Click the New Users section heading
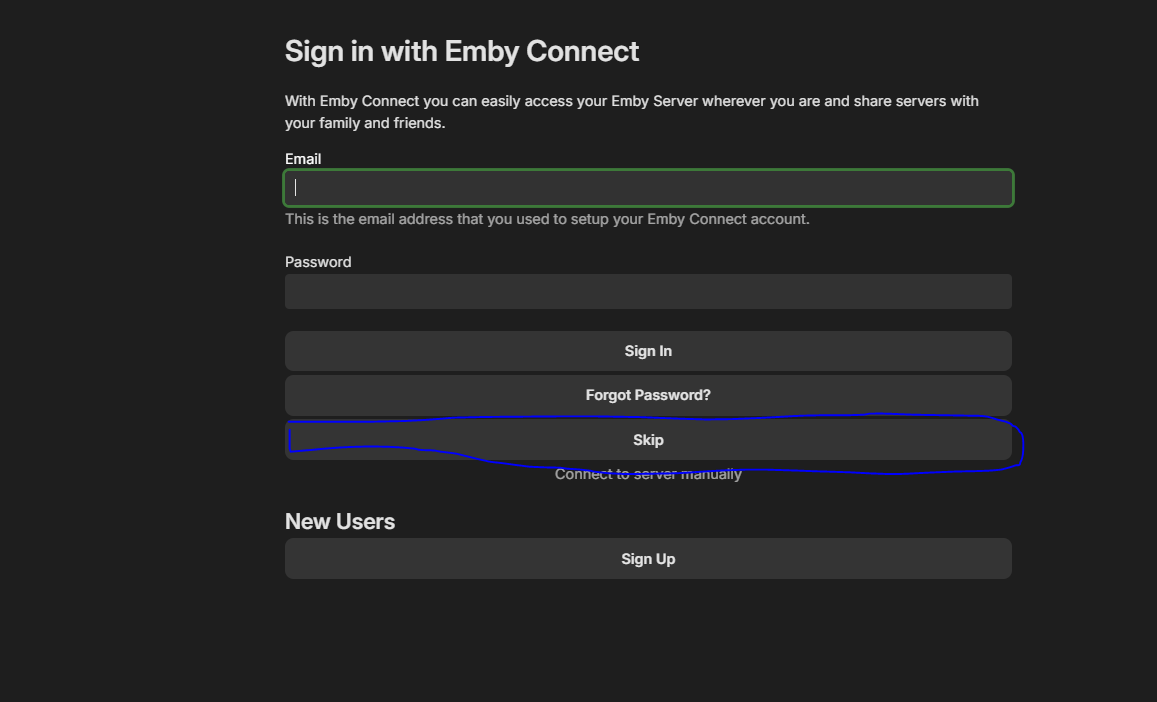Image resolution: width=1157 pixels, height=702 pixels. pos(340,522)
